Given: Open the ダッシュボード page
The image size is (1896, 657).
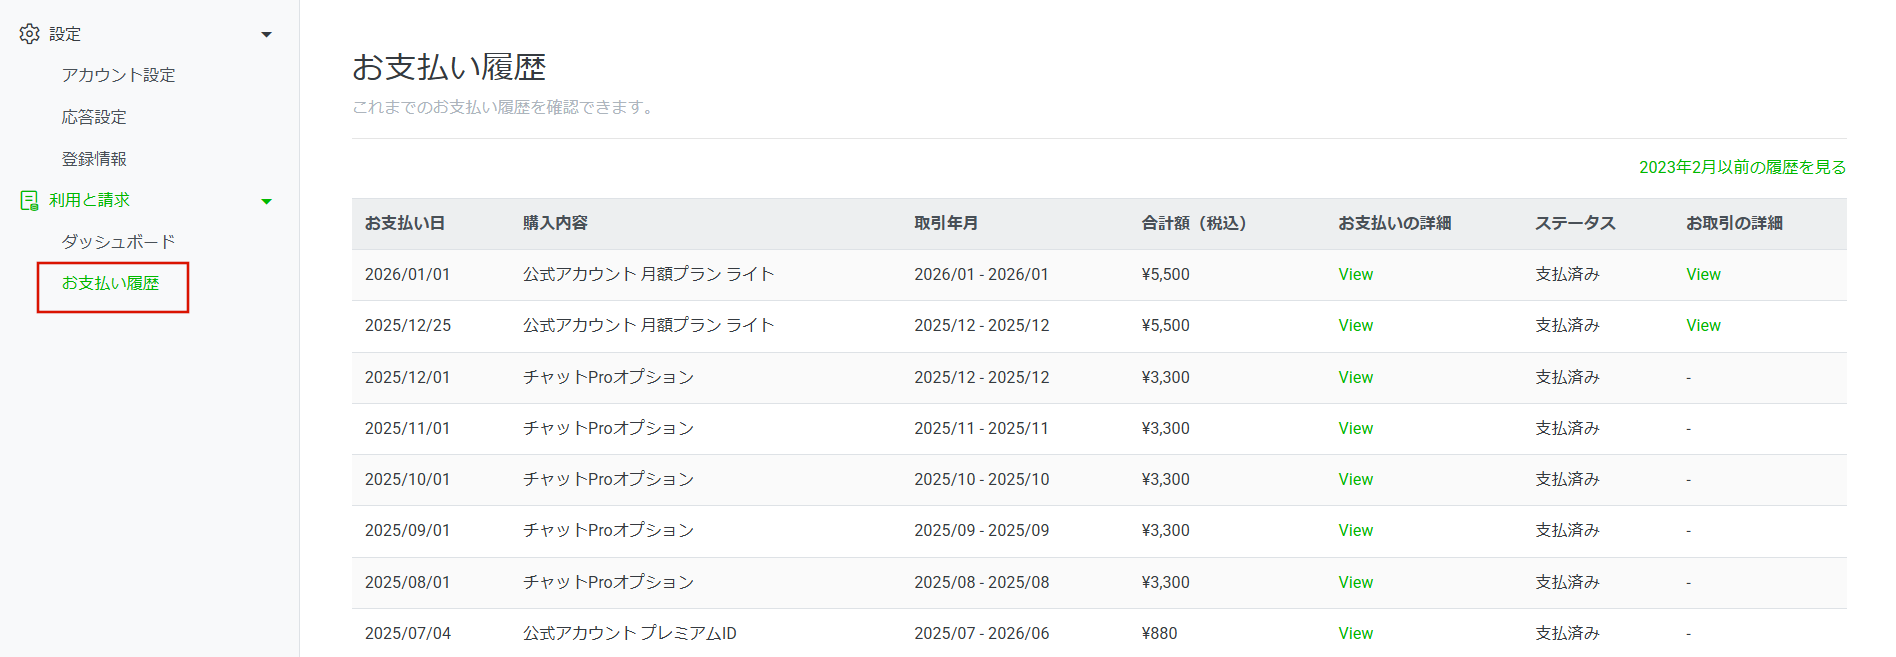Looking at the screenshot, I should pos(118,242).
